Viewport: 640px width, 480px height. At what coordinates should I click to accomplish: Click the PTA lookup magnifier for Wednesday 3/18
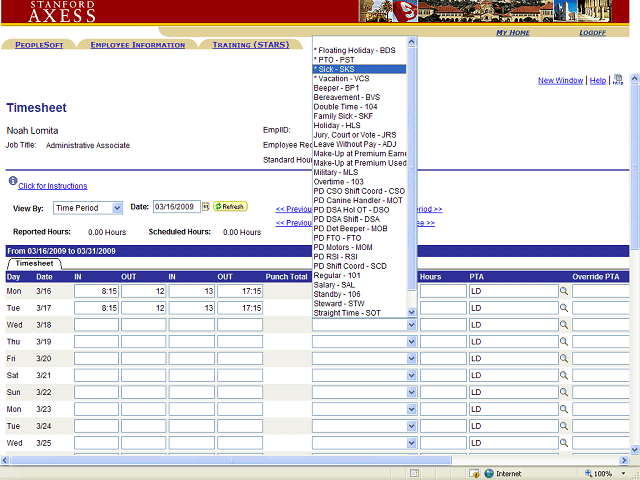pyautogui.click(x=564, y=325)
